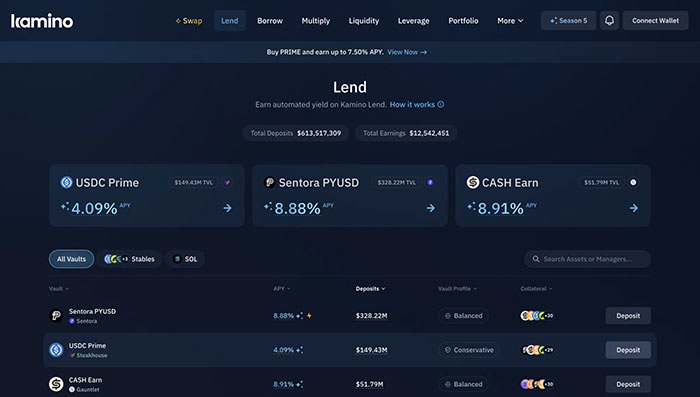Click the Steakhouse manager label in table
The height and width of the screenshot is (397, 700).
click(88, 355)
